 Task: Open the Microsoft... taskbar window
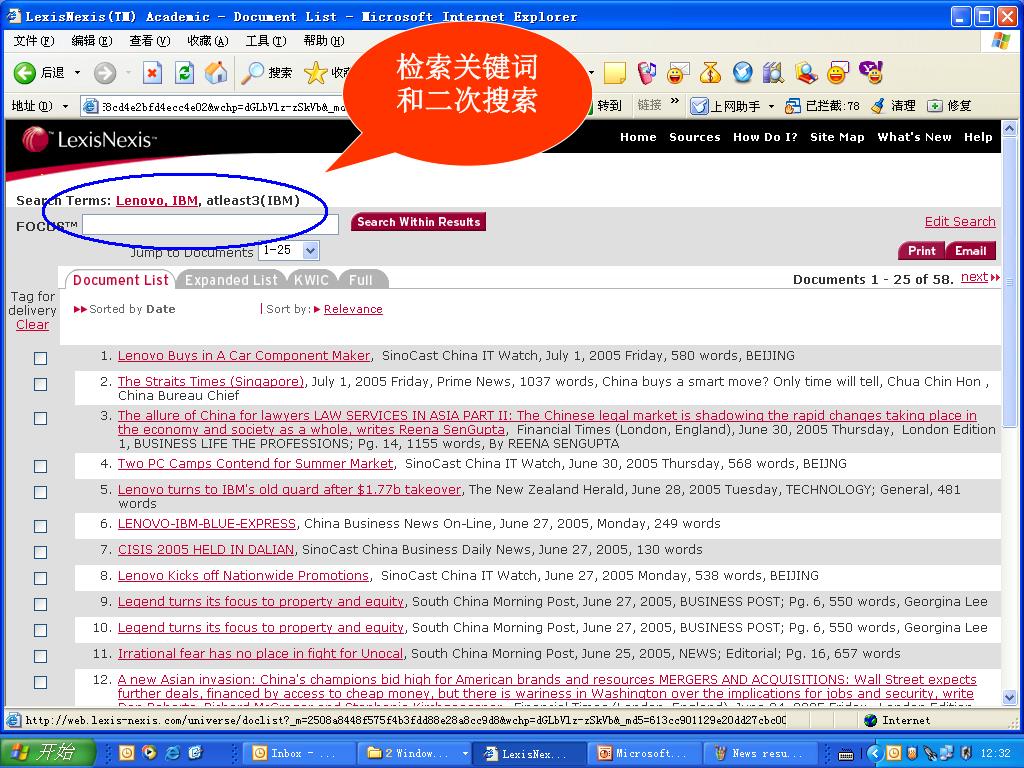click(x=643, y=753)
